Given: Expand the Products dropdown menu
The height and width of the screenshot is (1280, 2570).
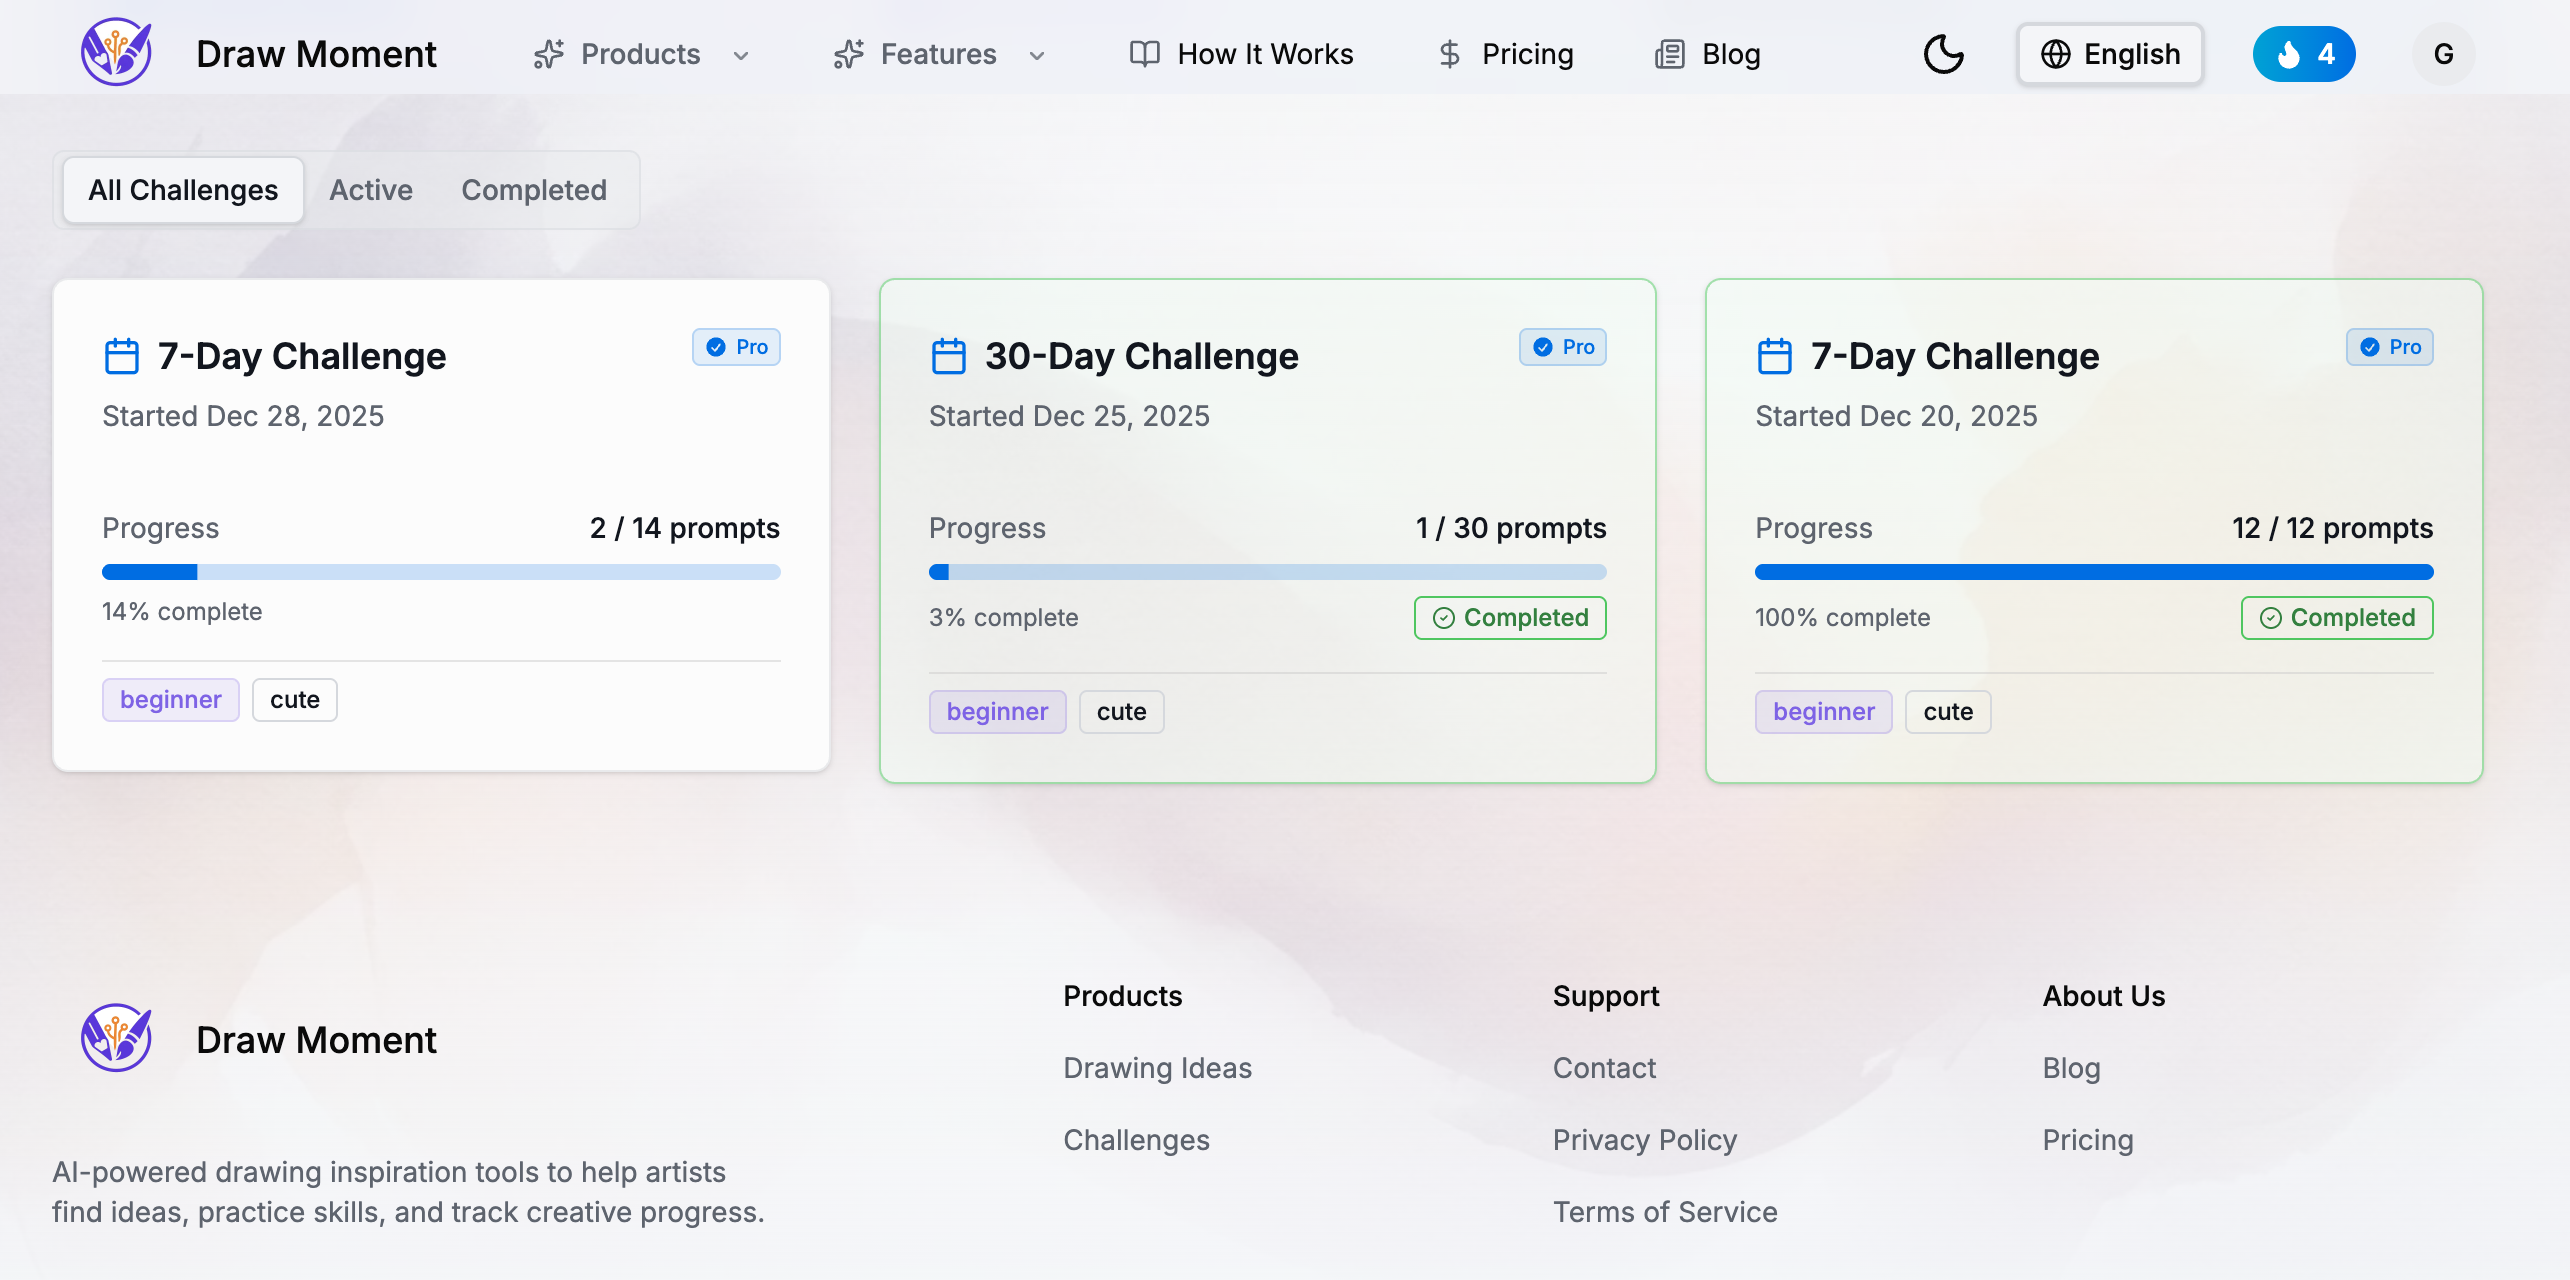Looking at the screenshot, I should pos(641,54).
